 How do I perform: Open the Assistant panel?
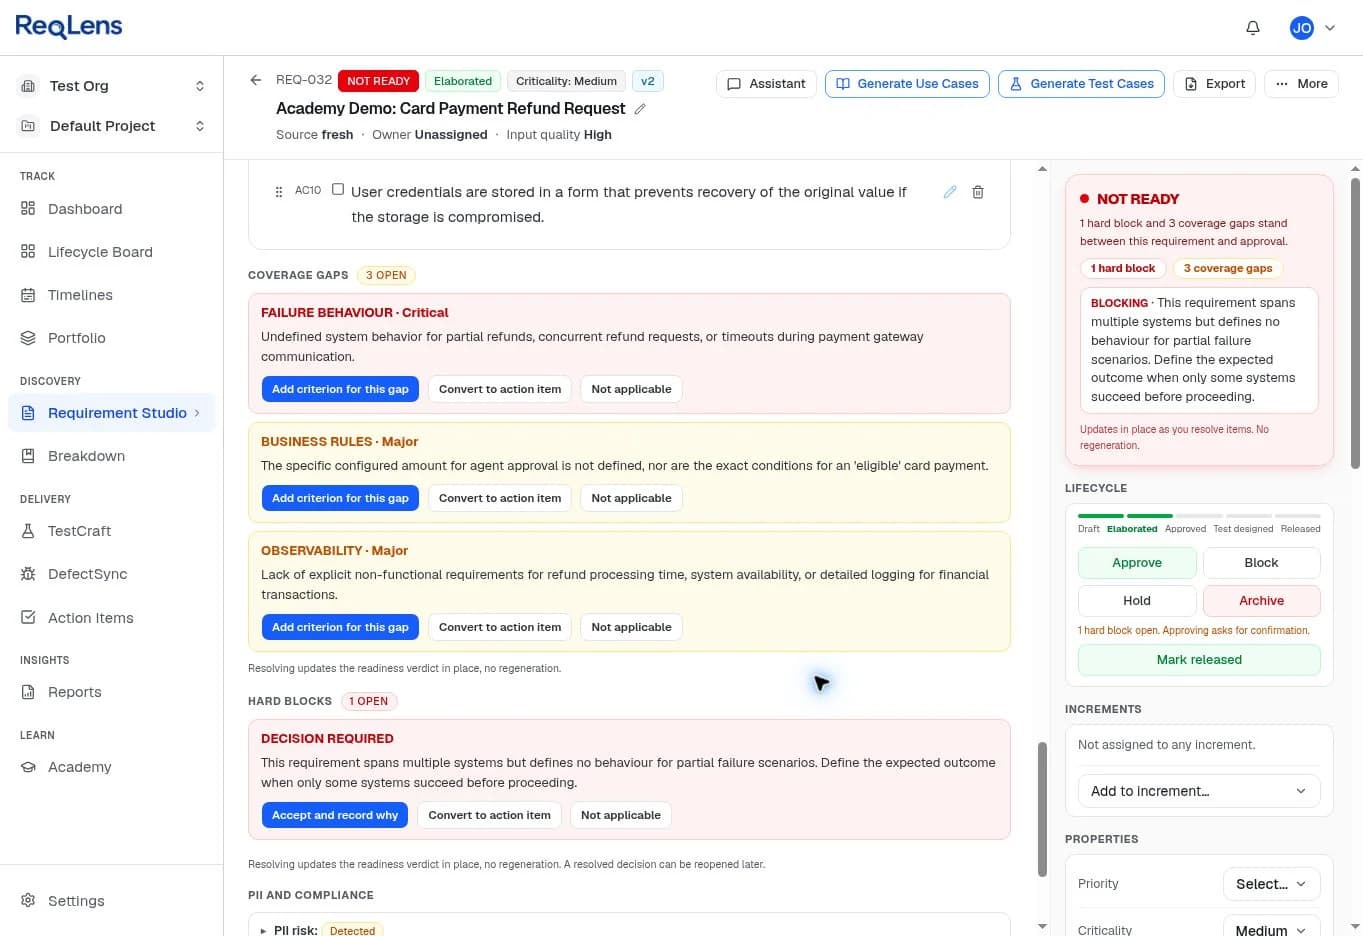pos(766,84)
